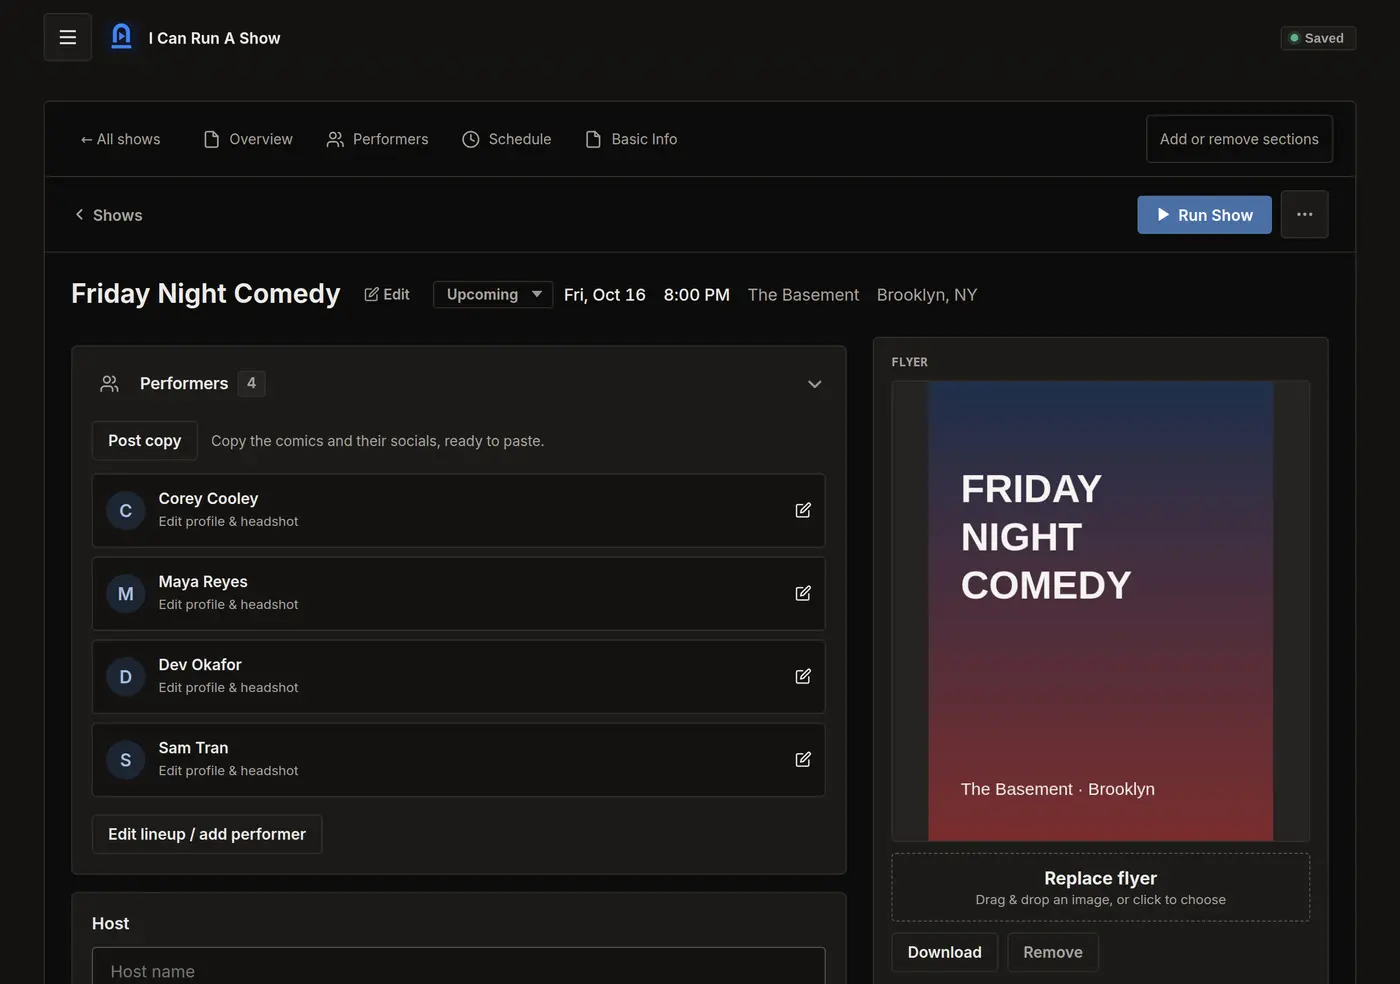Click Maya Reyes's avatar M
The image size is (1400, 984).
pyautogui.click(x=126, y=594)
